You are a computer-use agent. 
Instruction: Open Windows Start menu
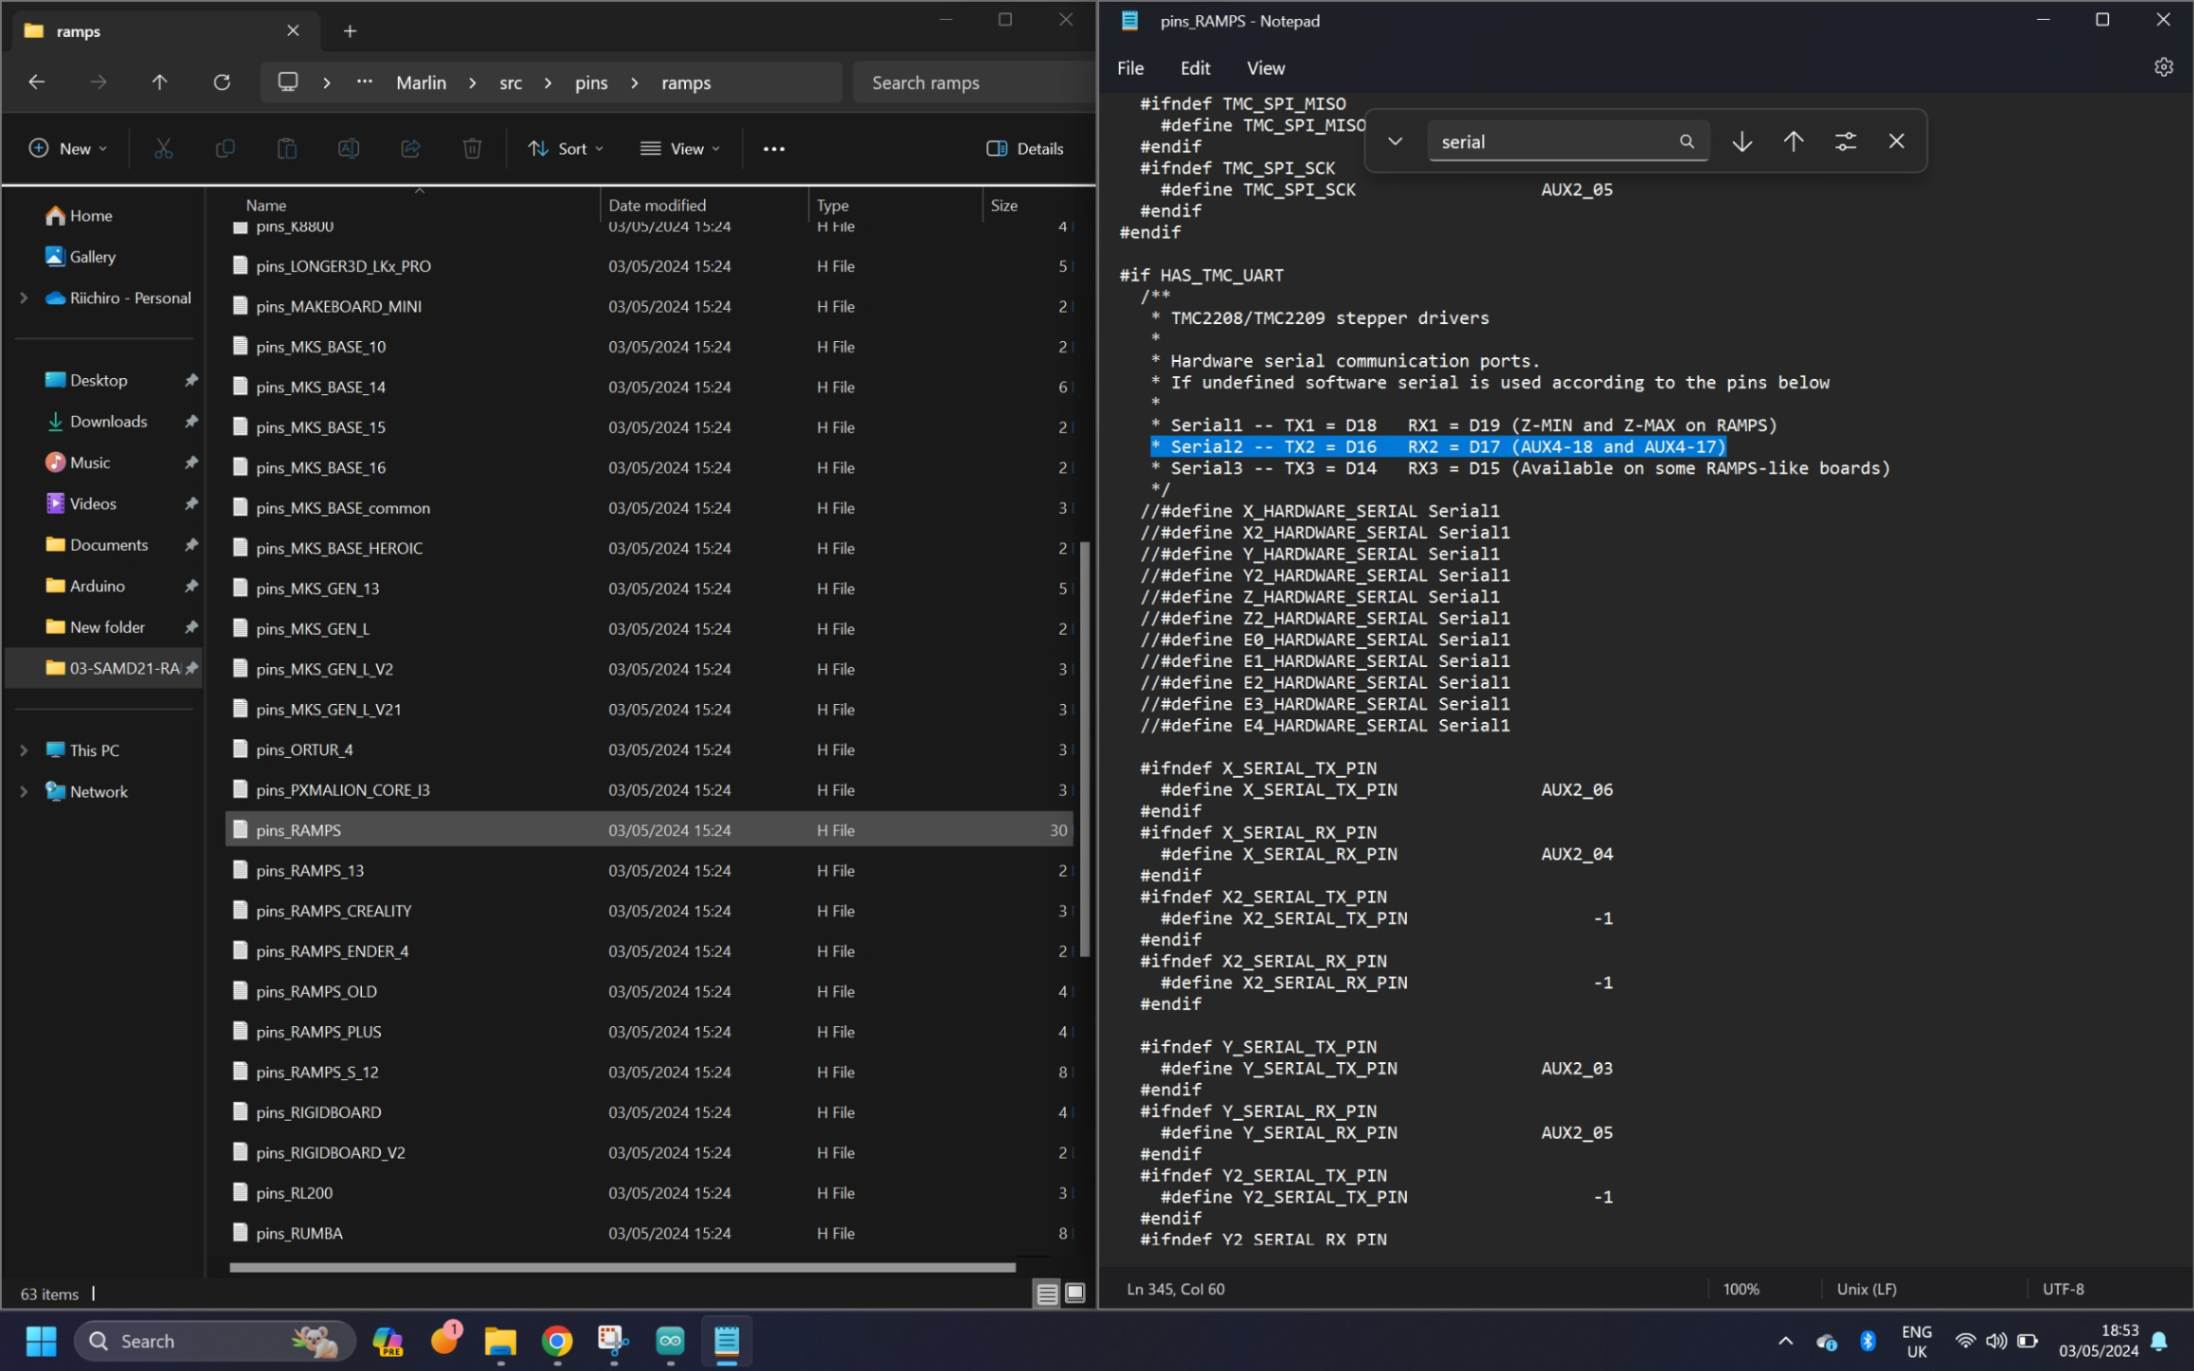pos(41,1340)
